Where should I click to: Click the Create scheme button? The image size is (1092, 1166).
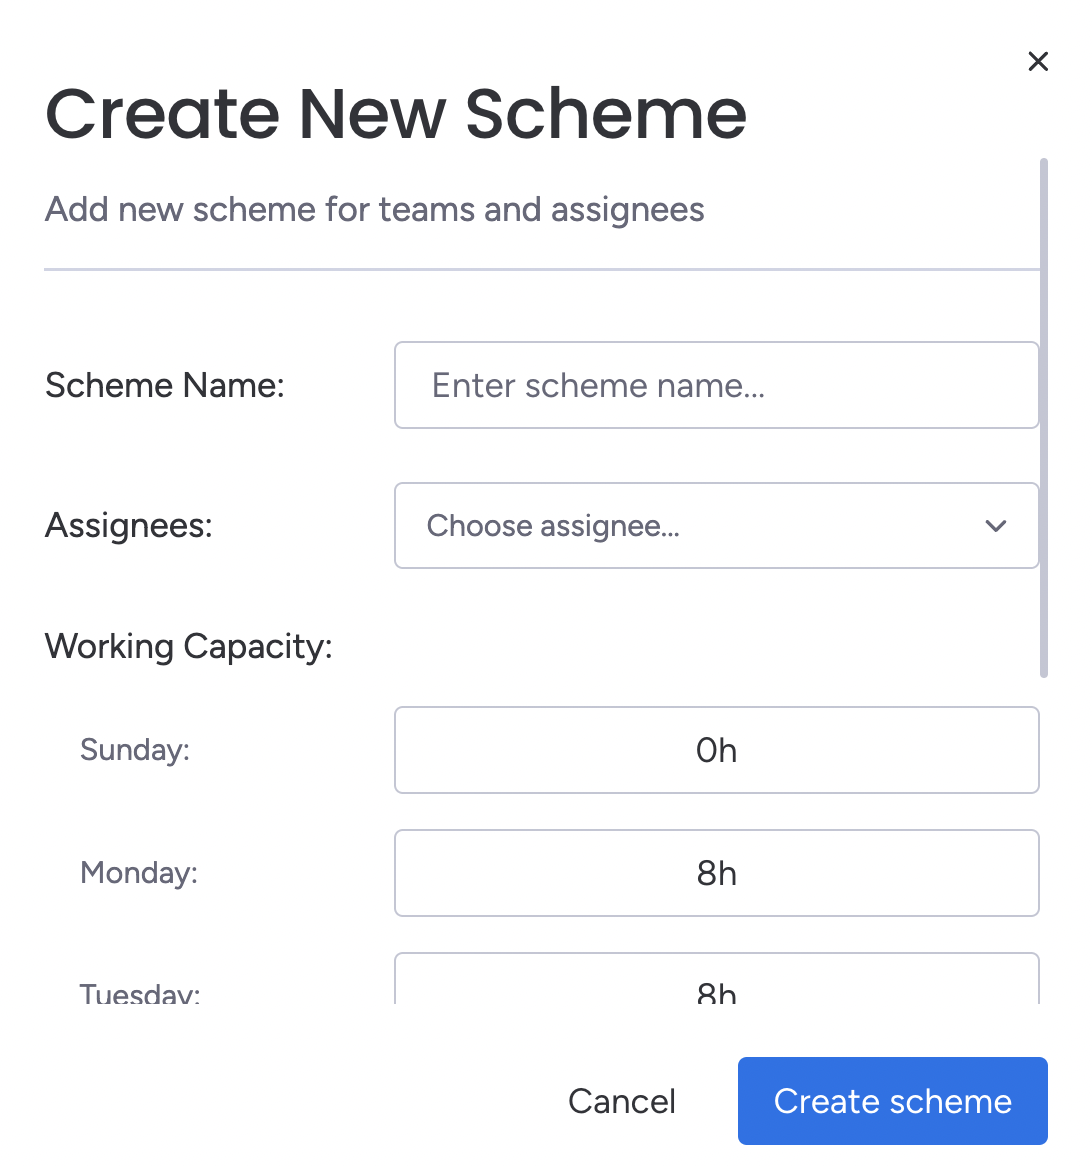(892, 1101)
